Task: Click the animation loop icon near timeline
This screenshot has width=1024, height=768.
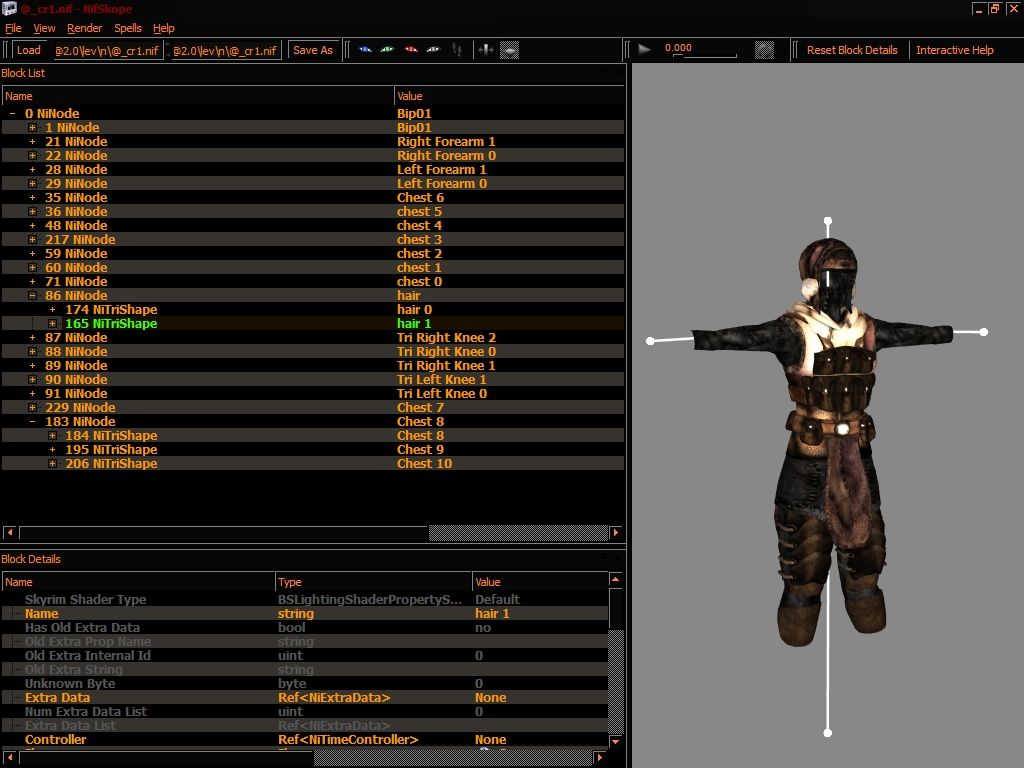Action: coord(764,50)
